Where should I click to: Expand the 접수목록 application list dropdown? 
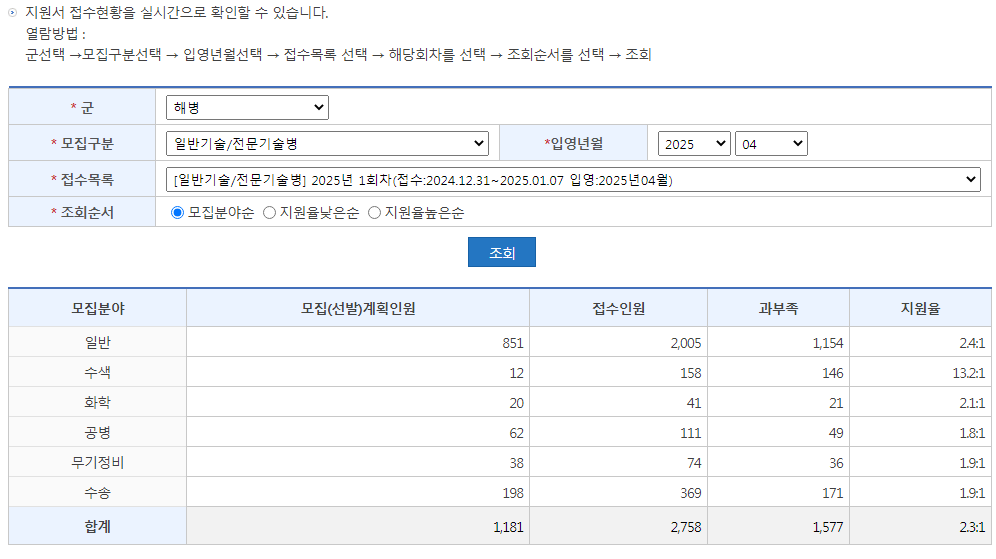pyautogui.click(x=574, y=180)
